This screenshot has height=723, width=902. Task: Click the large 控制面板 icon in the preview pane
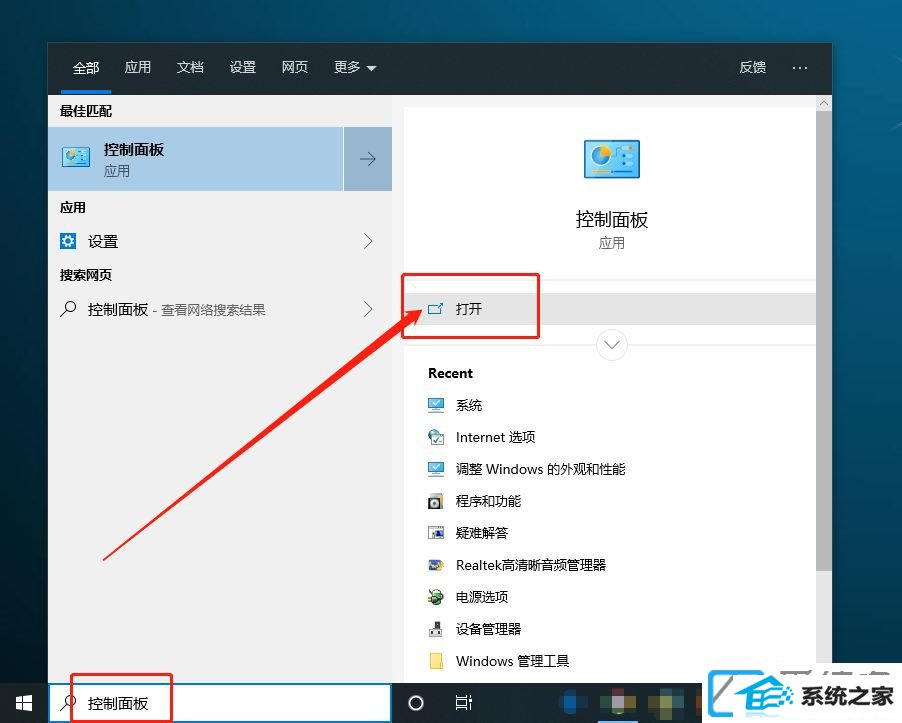[x=611, y=159]
